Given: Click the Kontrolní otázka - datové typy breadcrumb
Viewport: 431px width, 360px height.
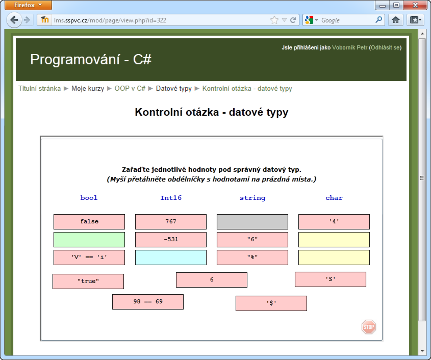Looking at the screenshot, I should [247, 89].
